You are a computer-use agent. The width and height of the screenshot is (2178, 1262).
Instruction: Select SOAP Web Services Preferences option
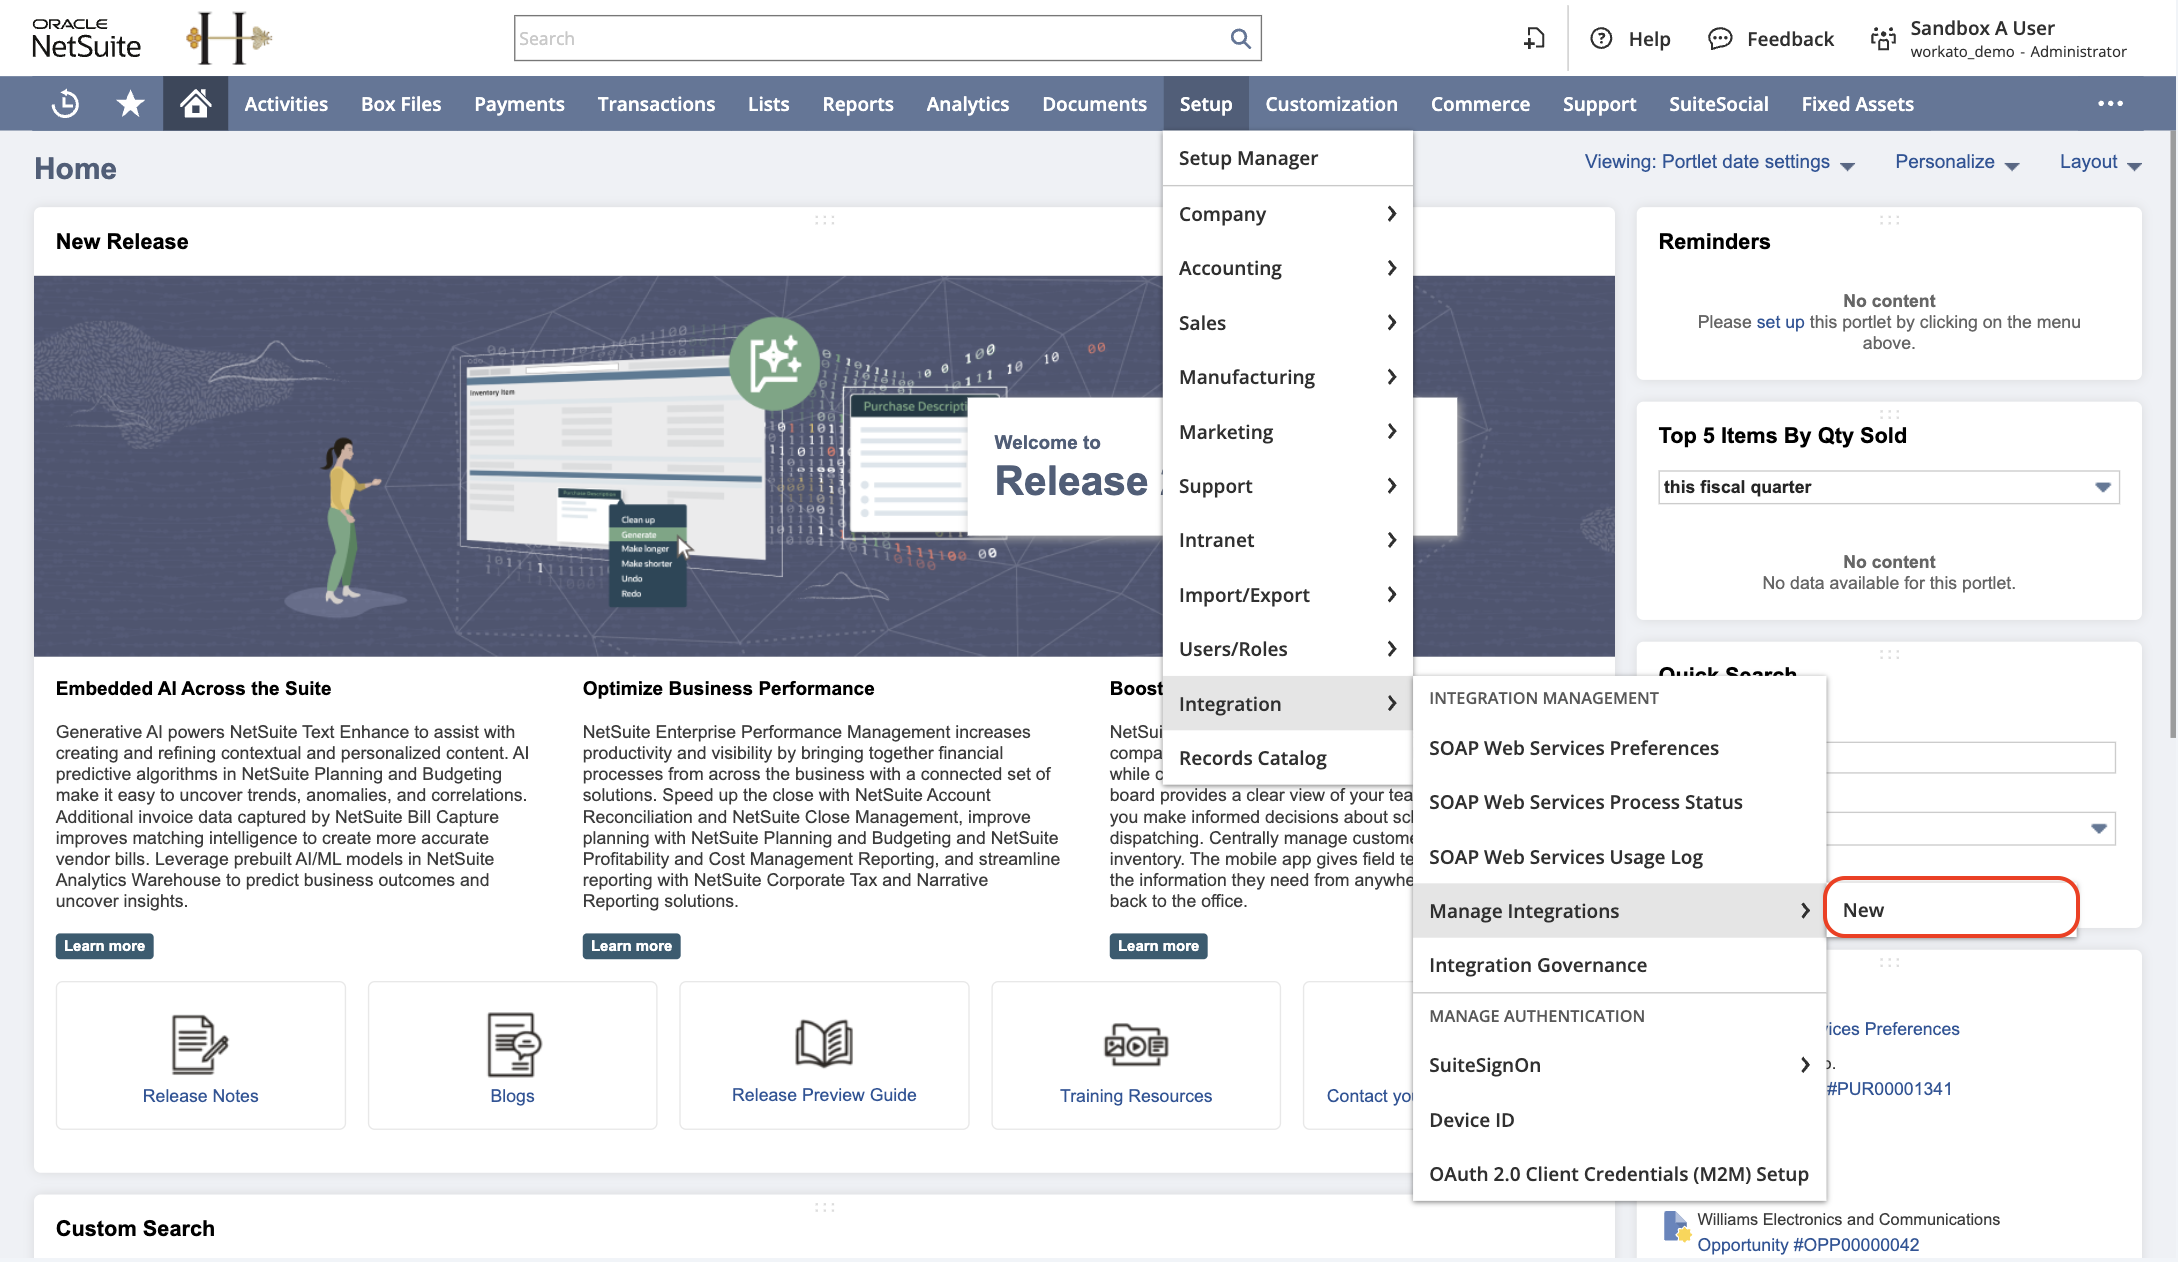click(x=1573, y=747)
